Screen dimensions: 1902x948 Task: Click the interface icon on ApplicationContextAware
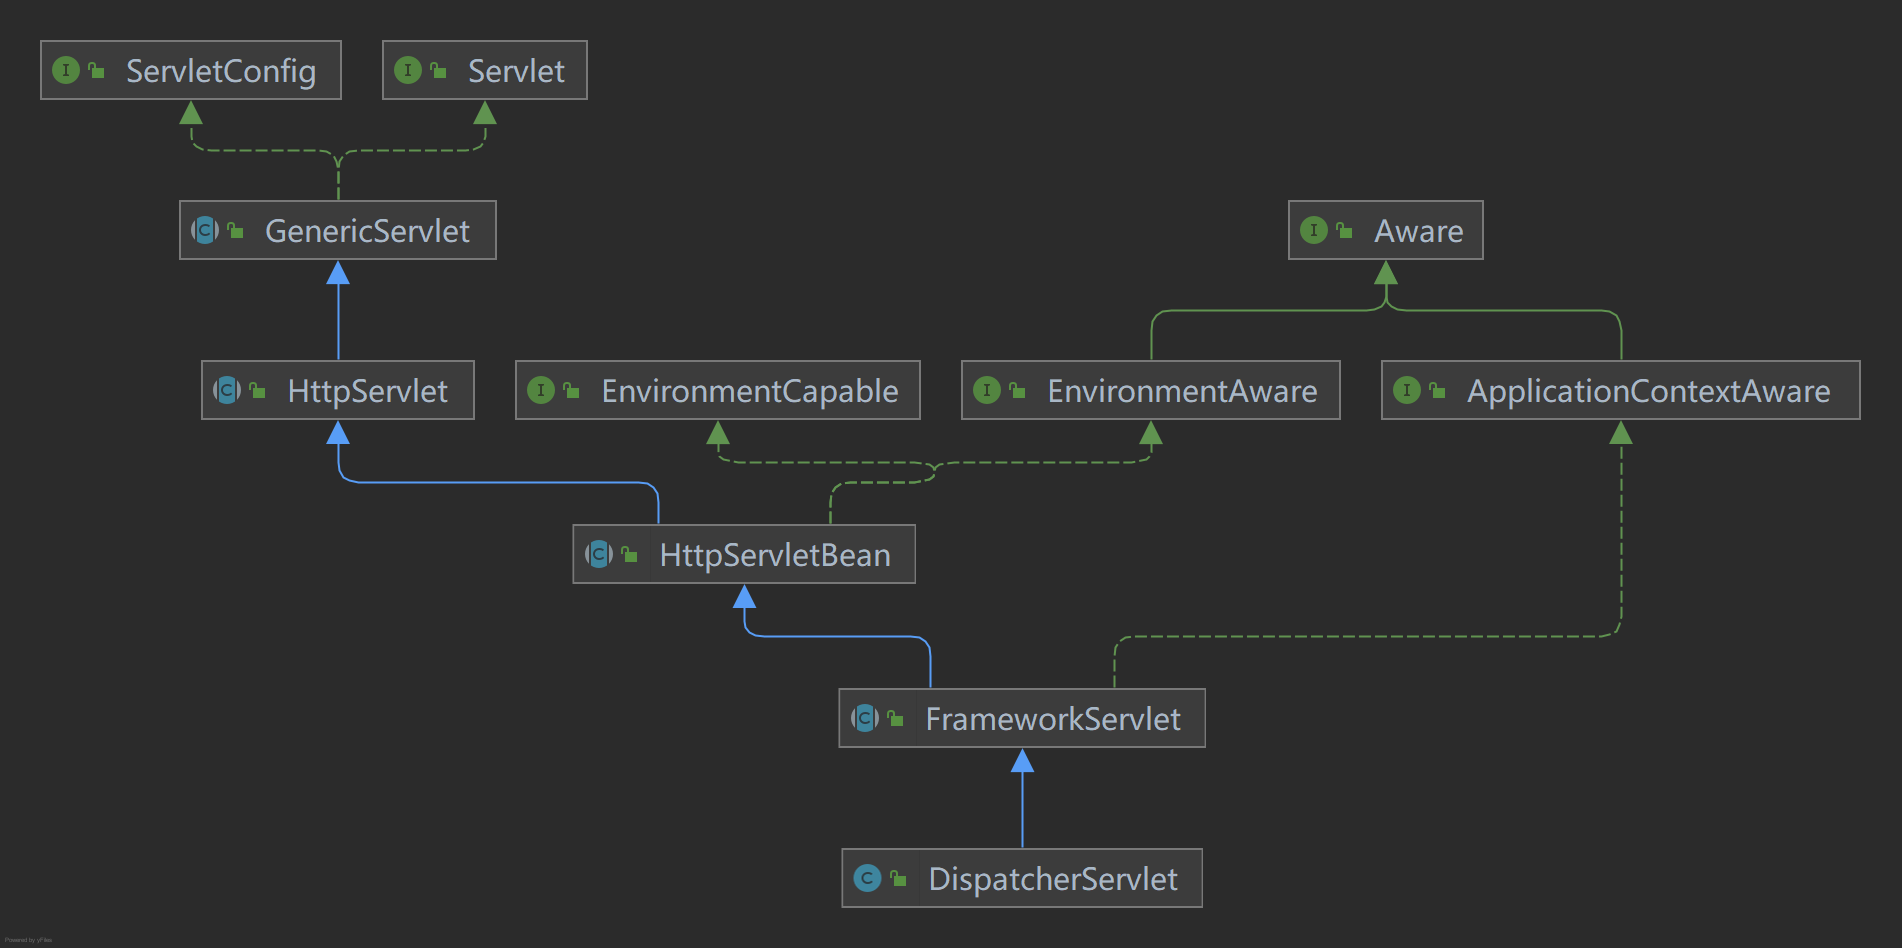(x=1407, y=390)
